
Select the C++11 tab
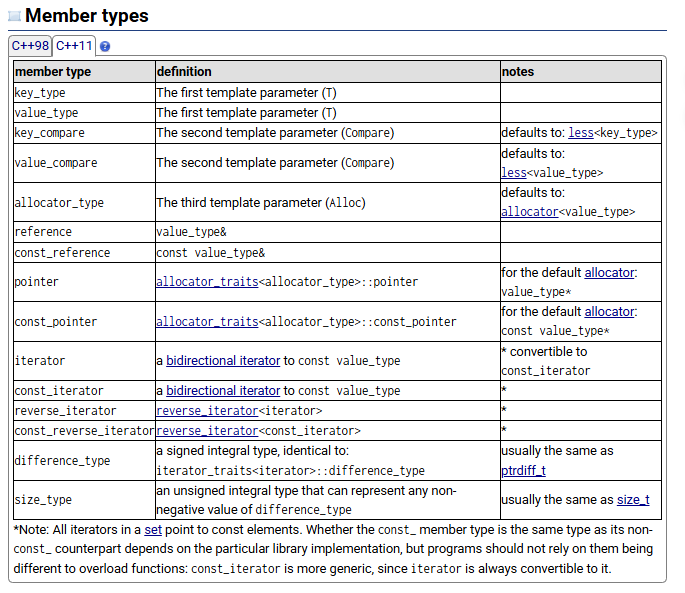click(x=74, y=45)
